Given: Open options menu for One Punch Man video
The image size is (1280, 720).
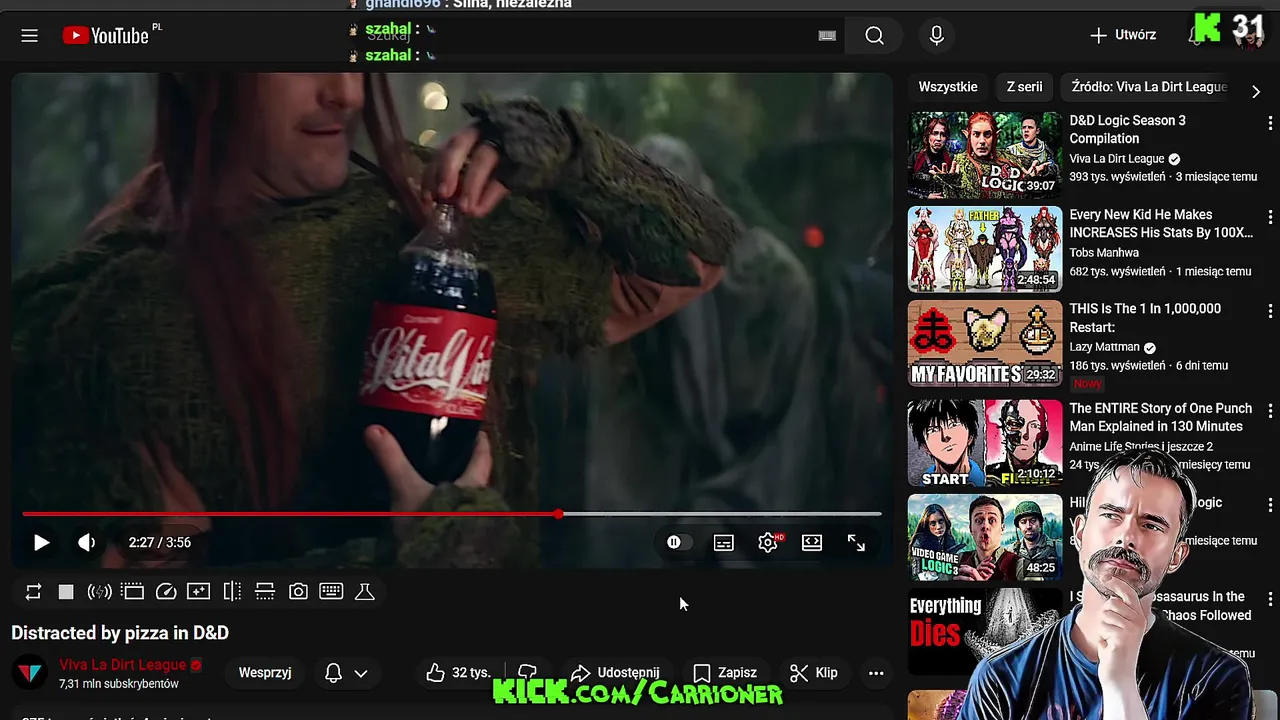Looking at the screenshot, I should click(x=1270, y=410).
